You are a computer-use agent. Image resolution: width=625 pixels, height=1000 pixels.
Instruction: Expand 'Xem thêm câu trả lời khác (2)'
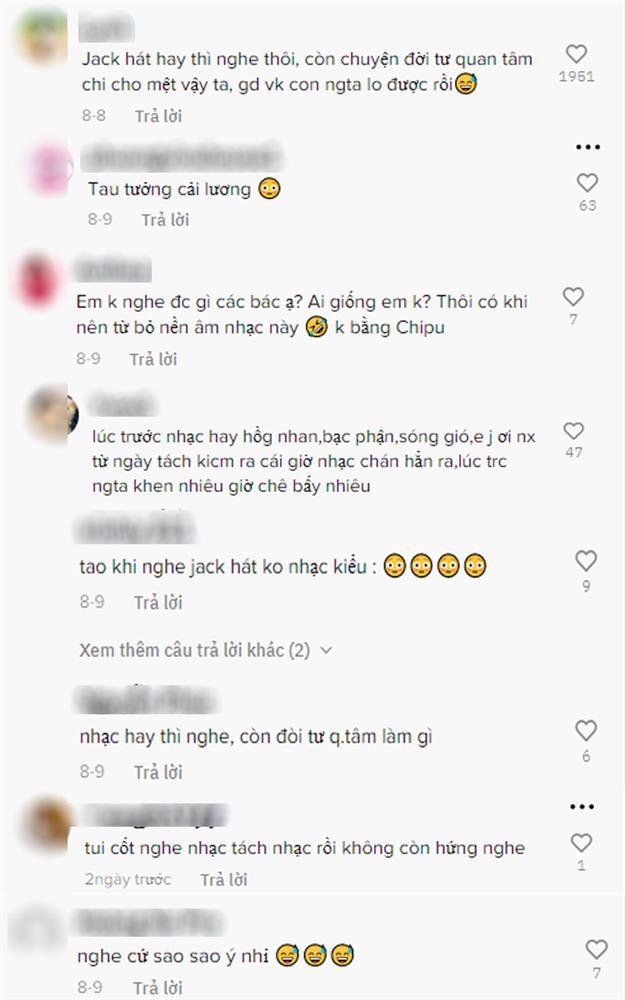click(205, 651)
